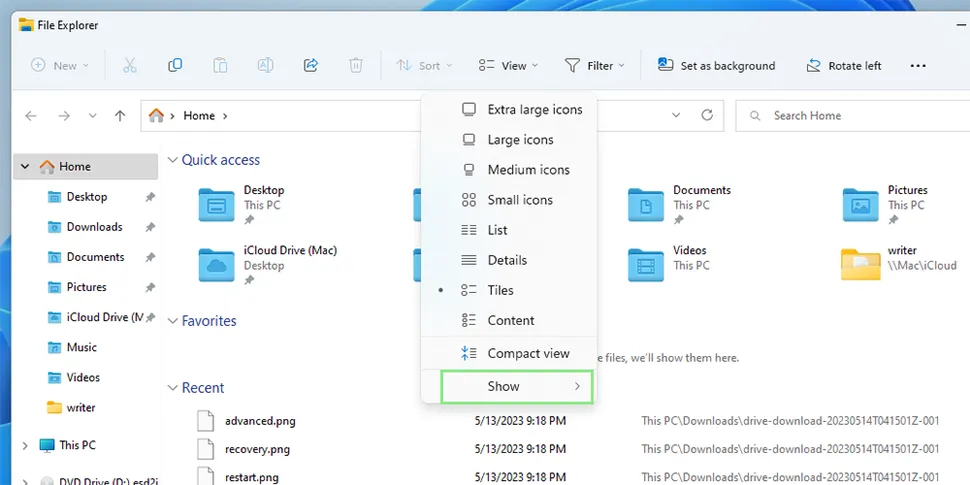
Task: Open the iCloud Drive (Mac) folder tile
Action: (x=268, y=265)
